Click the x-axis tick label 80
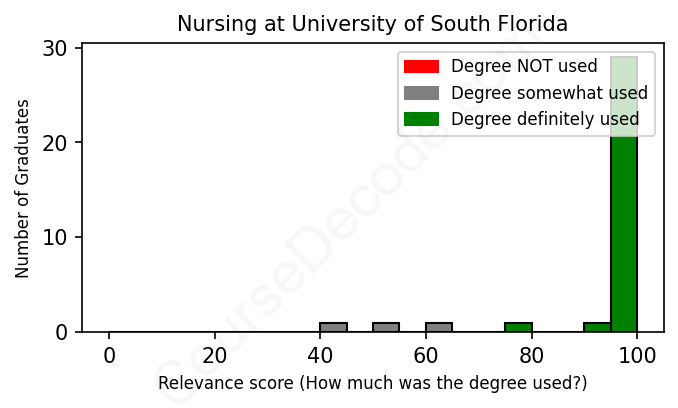This screenshot has height=408, width=678. point(531,355)
